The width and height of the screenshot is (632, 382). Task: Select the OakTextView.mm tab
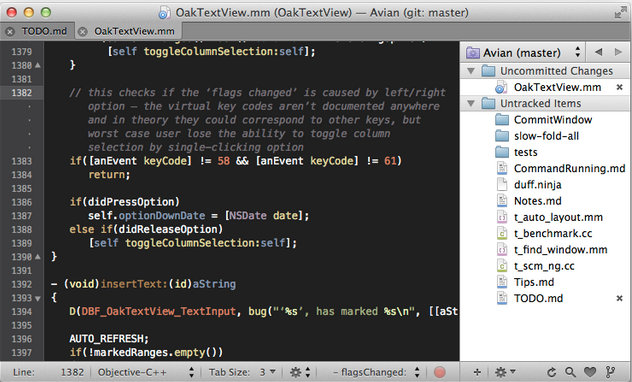coord(134,31)
